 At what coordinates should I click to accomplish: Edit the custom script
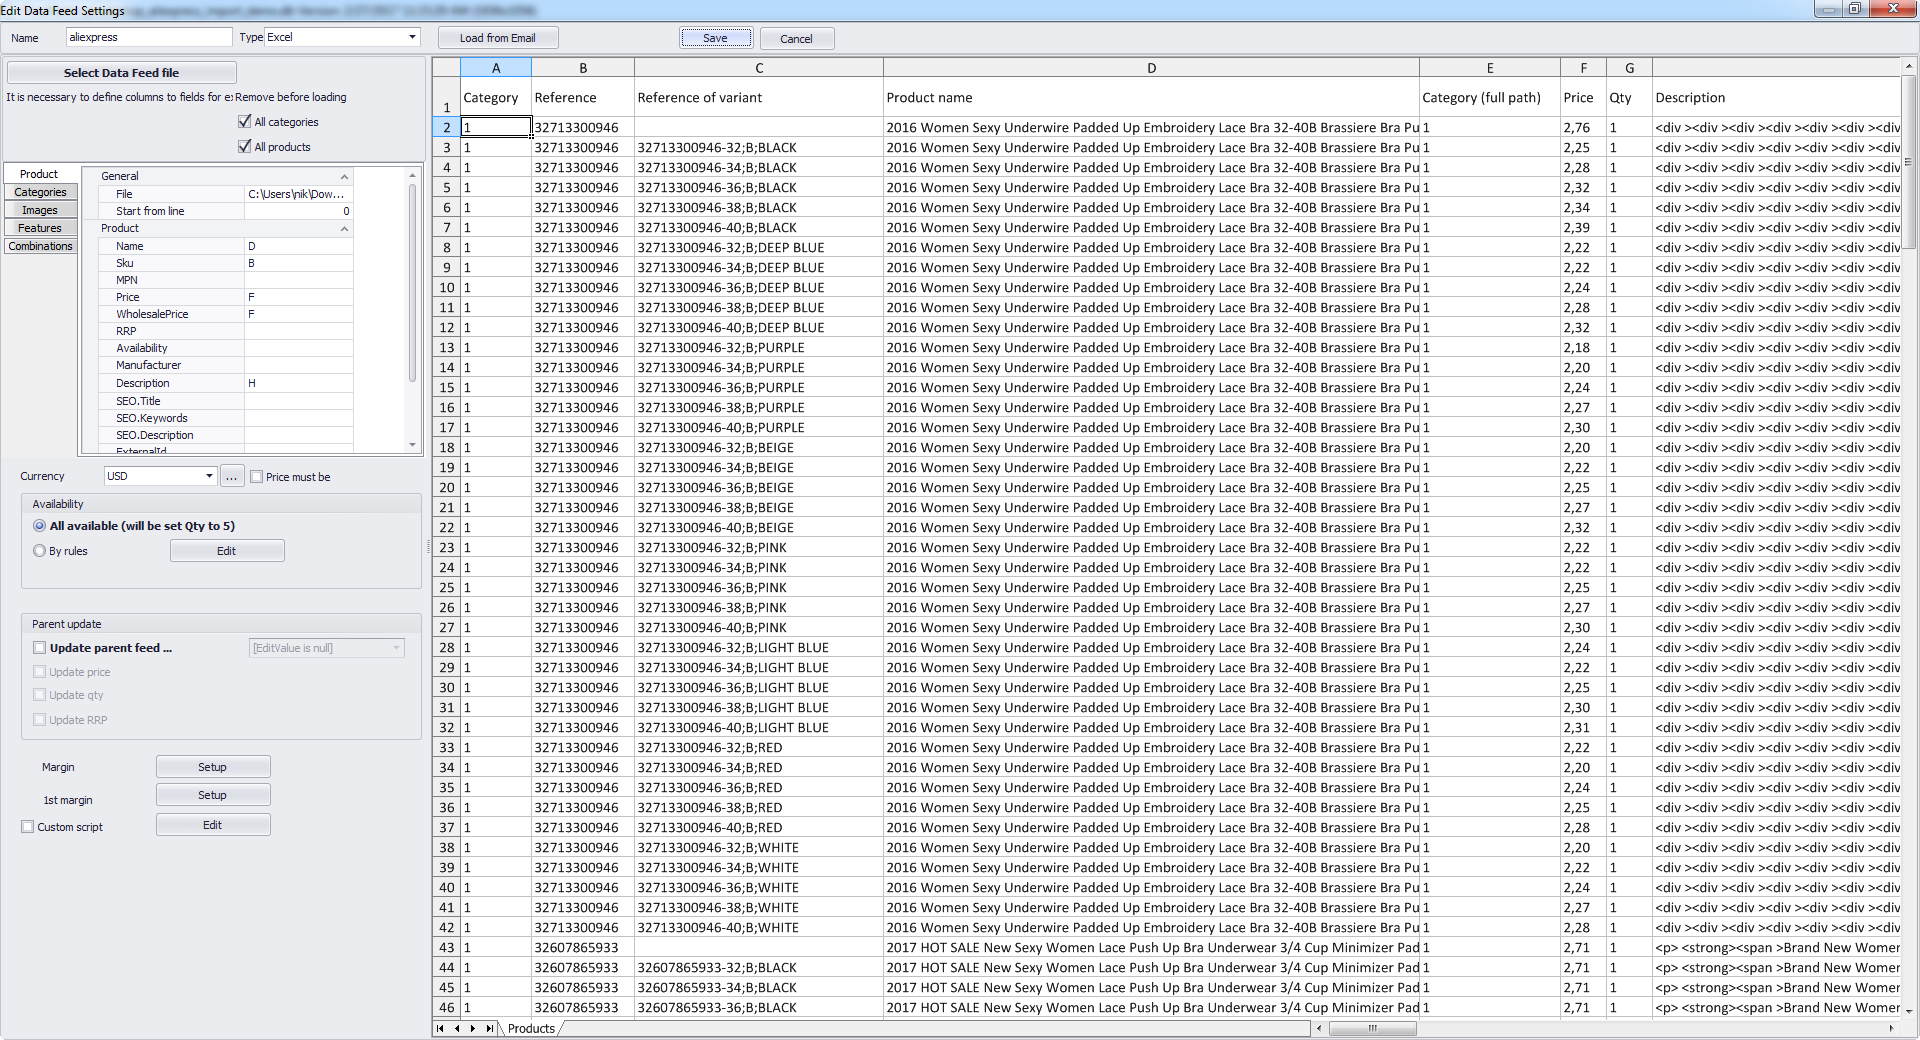213,825
